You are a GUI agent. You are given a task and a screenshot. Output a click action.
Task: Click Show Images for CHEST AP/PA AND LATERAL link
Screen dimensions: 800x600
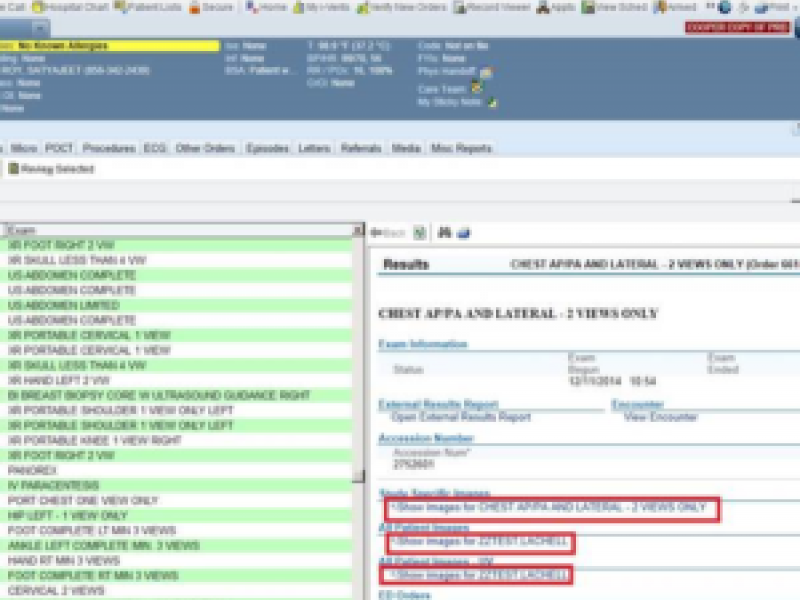pyautogui.click(x=550, y=509)
